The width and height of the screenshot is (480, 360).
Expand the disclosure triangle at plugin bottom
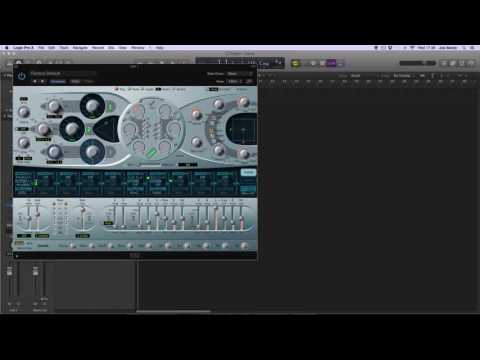click(x=17, y=256)
